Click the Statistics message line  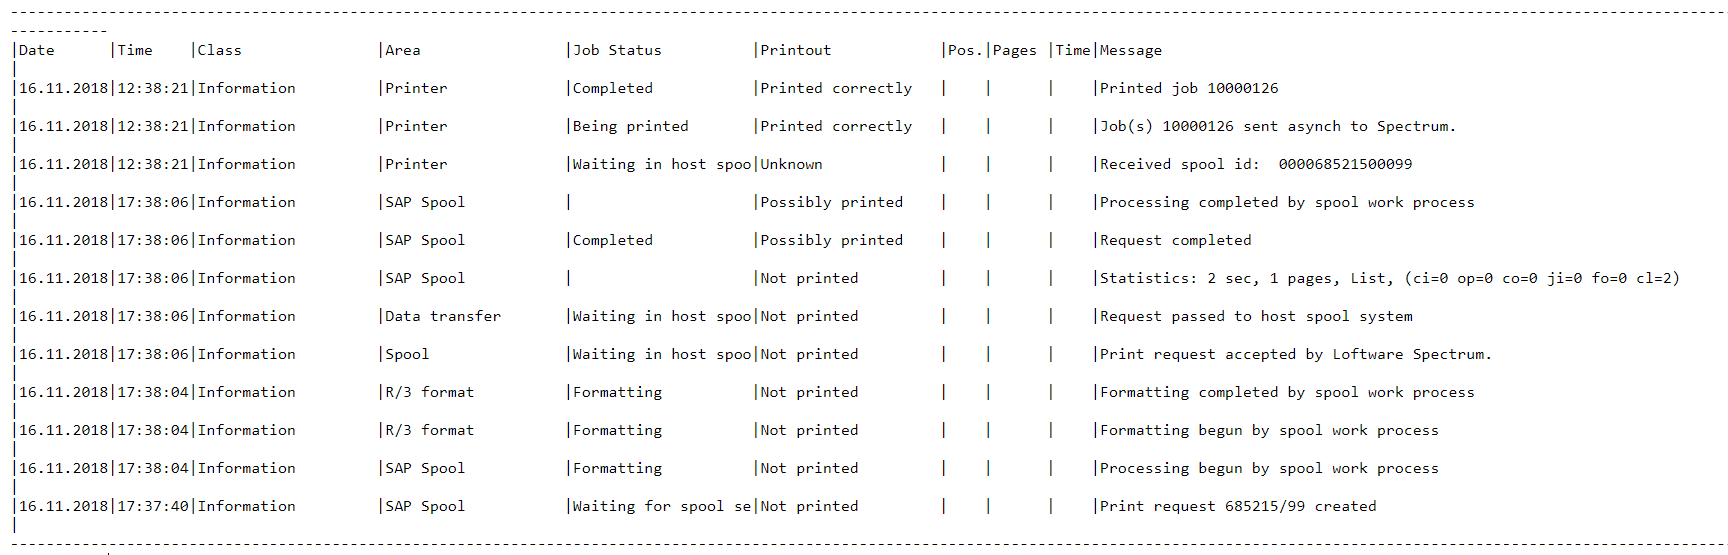point(1390,278)
